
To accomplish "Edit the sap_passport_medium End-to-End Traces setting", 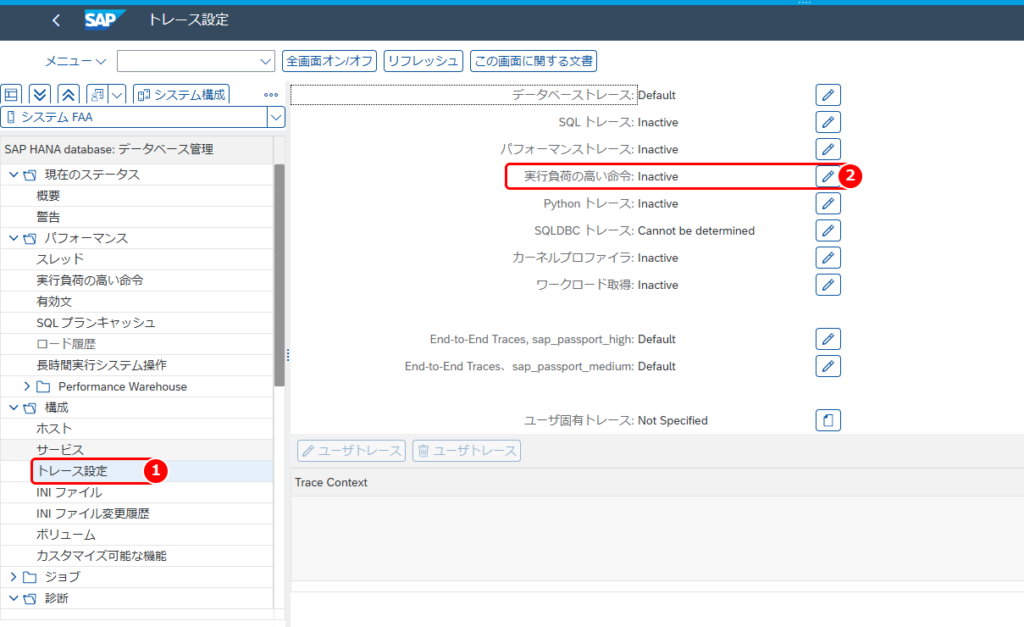I will (827, 366).
